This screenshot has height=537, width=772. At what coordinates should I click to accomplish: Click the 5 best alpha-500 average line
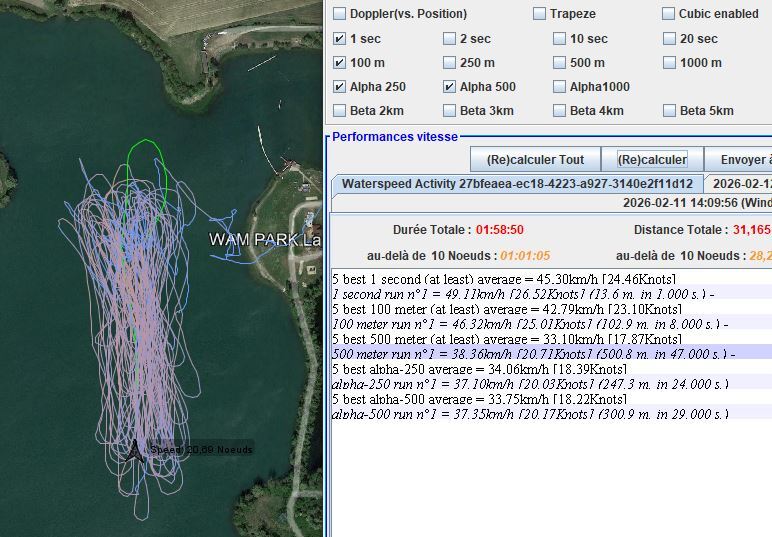click(551, 399)
